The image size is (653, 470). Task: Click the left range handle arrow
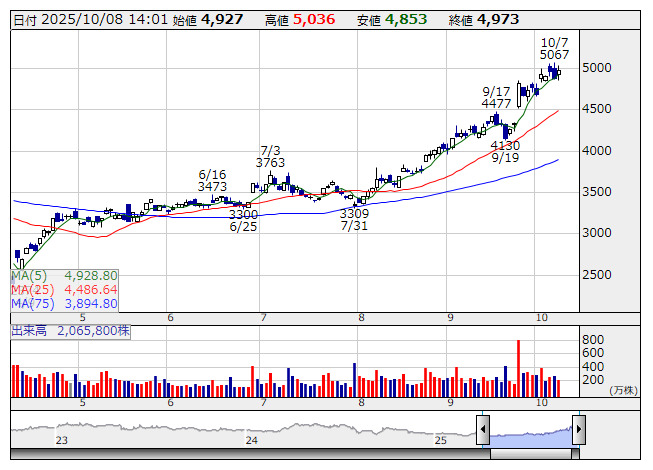click(x=483, y=430)
